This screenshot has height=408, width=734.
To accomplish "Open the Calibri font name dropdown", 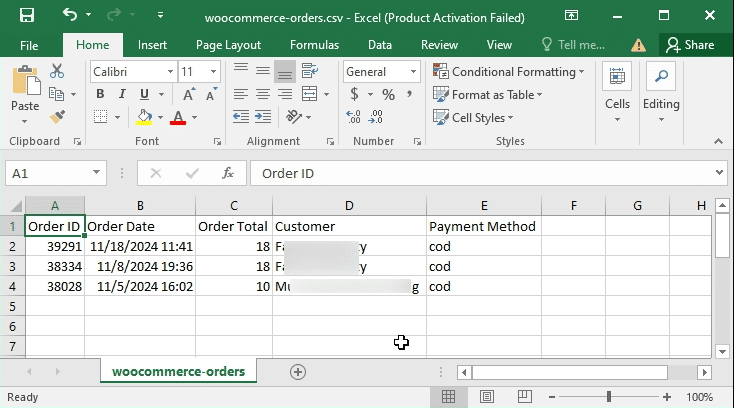I will (170, 72).
